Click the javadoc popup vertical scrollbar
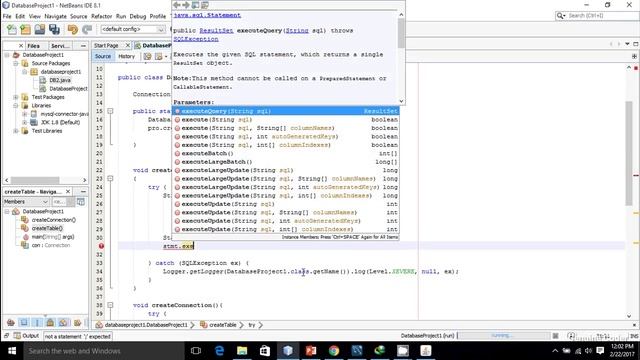The width and height of the screenshot is (640, 360). 401,57
